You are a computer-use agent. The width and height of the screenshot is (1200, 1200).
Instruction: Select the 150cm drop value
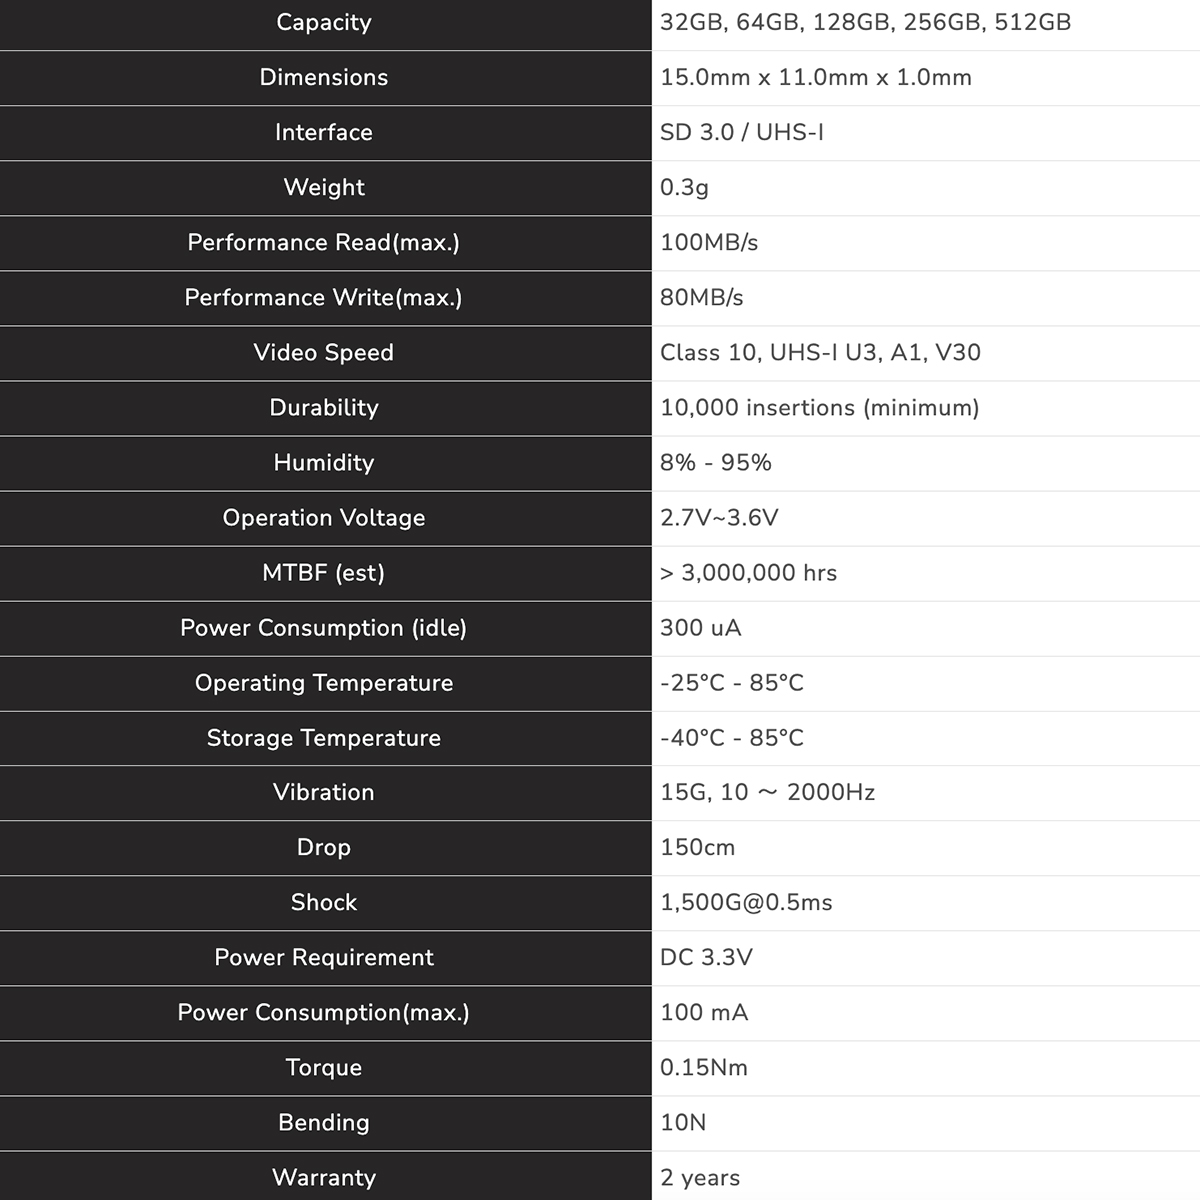point(698,848)
